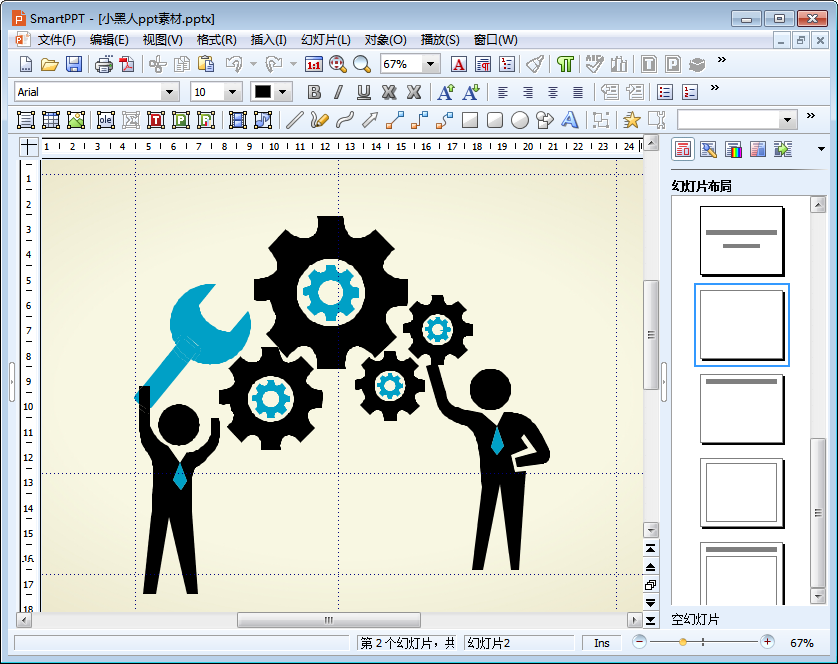Select the straight line drawing tool
838x664 pixels.
(294, 120)
